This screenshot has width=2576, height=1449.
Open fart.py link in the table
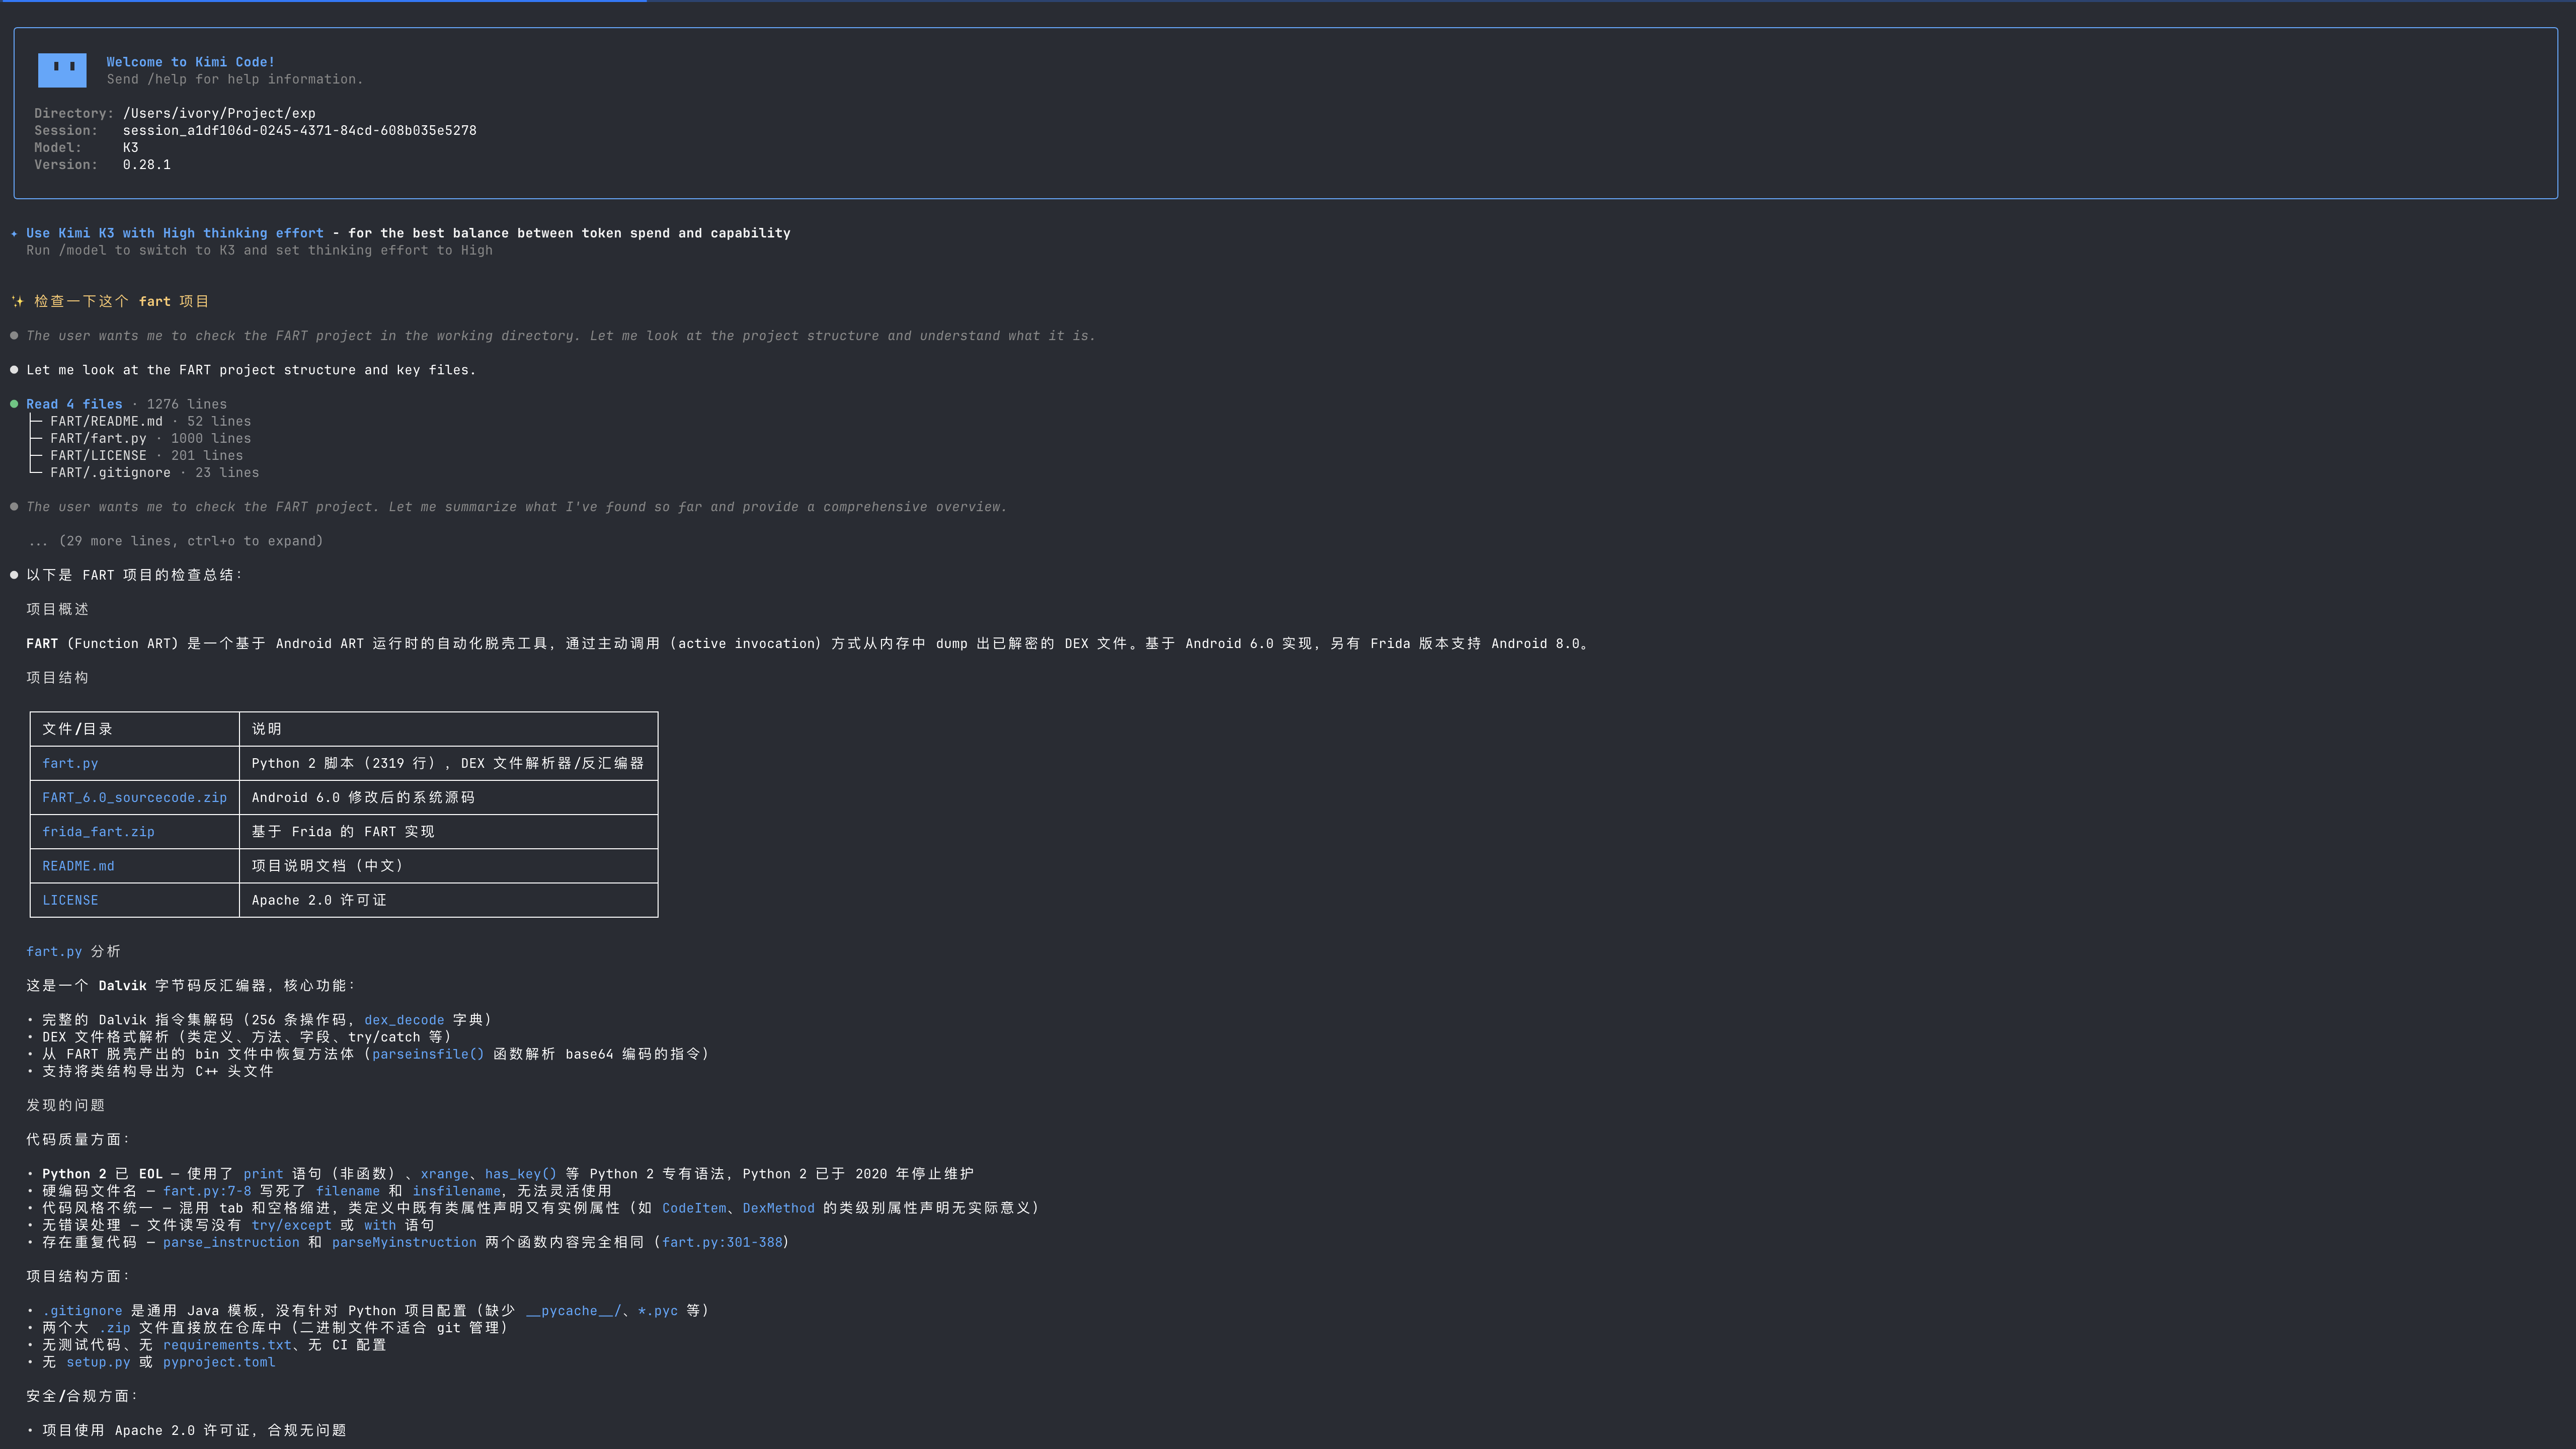click(70, 763)
